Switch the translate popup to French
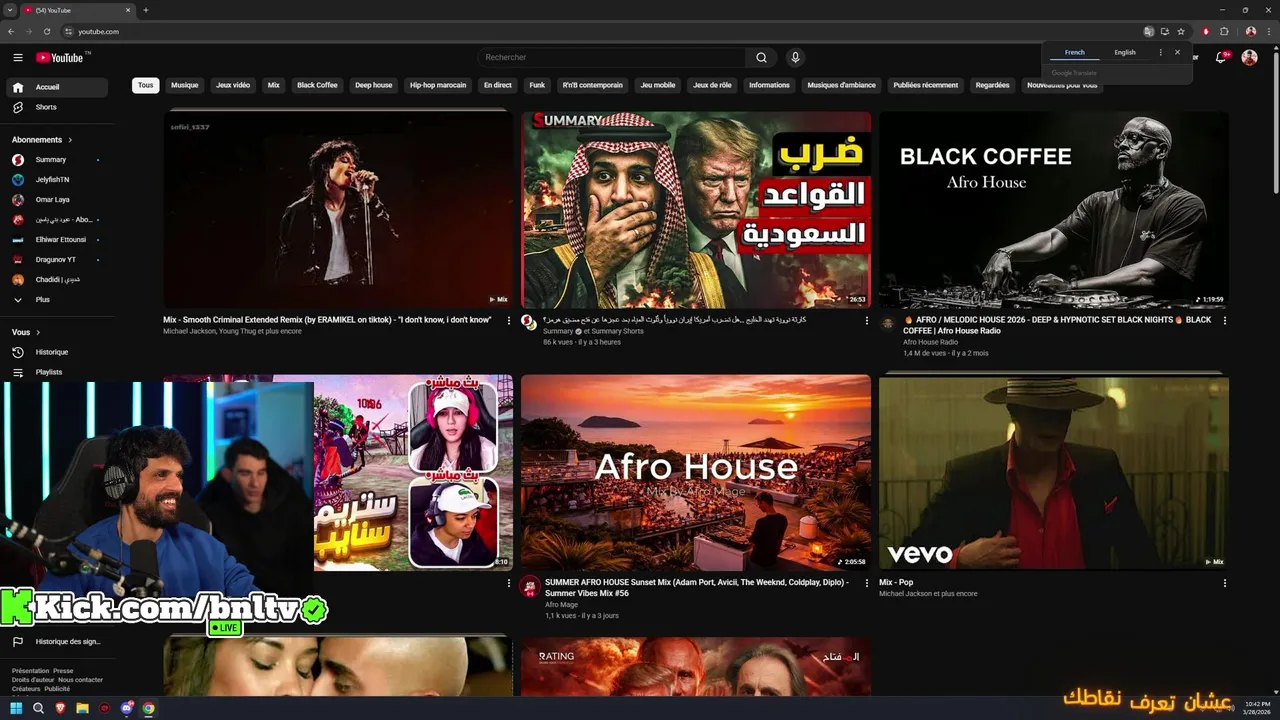The width and height of the screenshot is (1280, 720). pyautogui.click(x=1074, y=52)
